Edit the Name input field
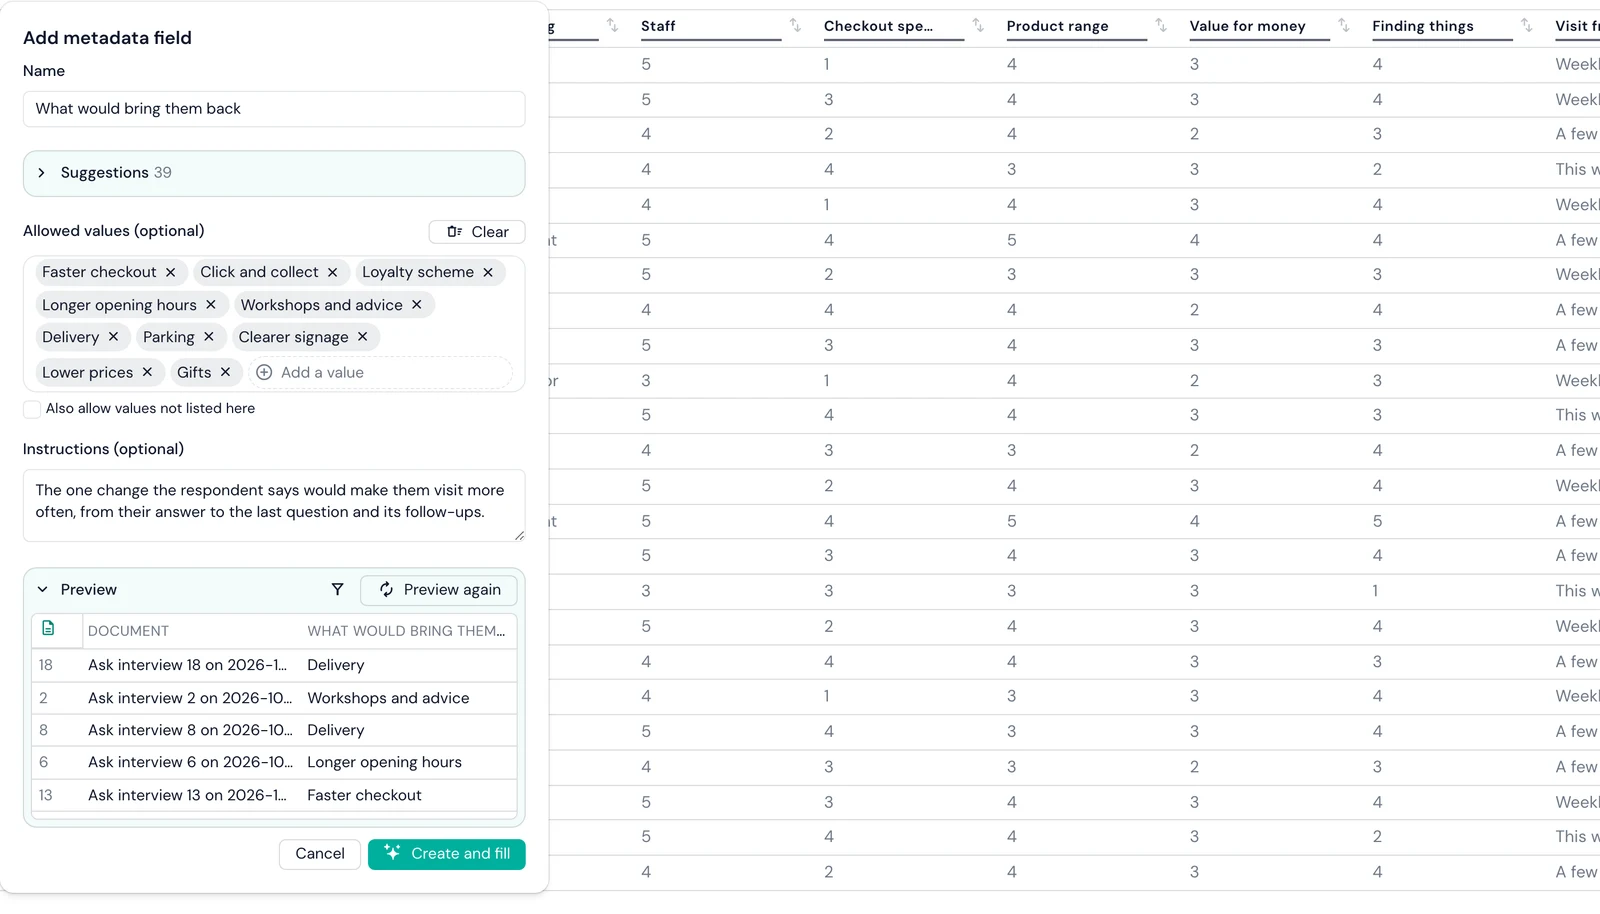The width and height of the screenshot is (1600, 914). tap(274, 109)
